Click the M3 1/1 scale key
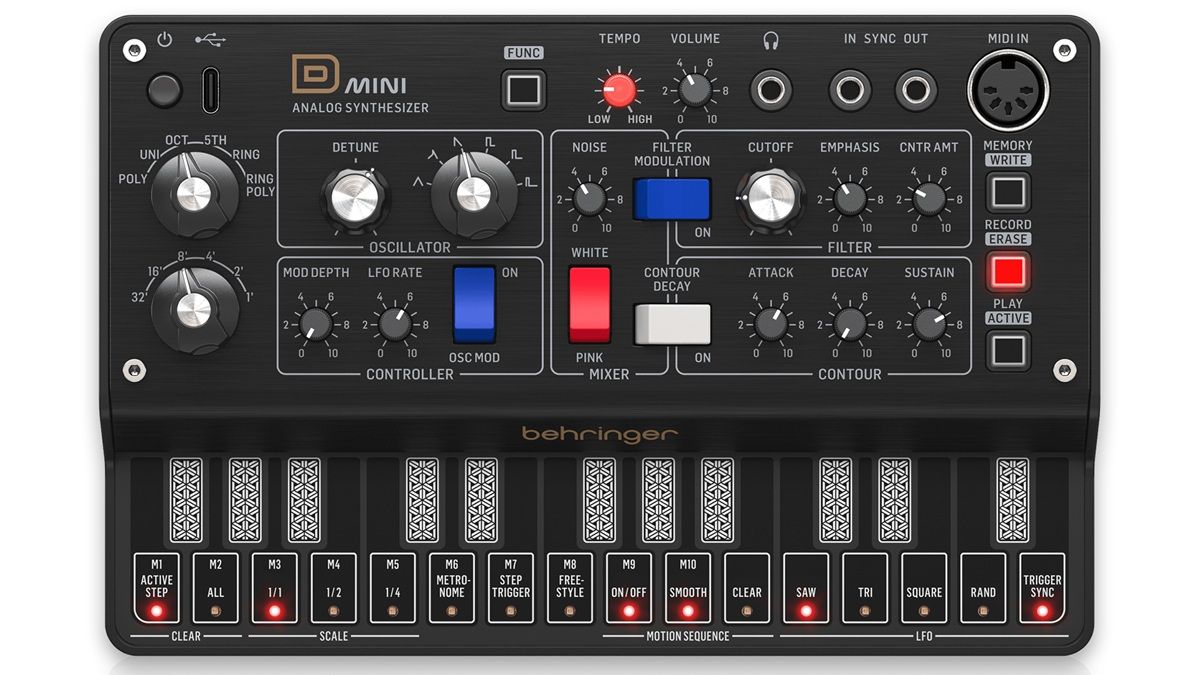The image size is (1200, 675). click(x=274, y=588)
